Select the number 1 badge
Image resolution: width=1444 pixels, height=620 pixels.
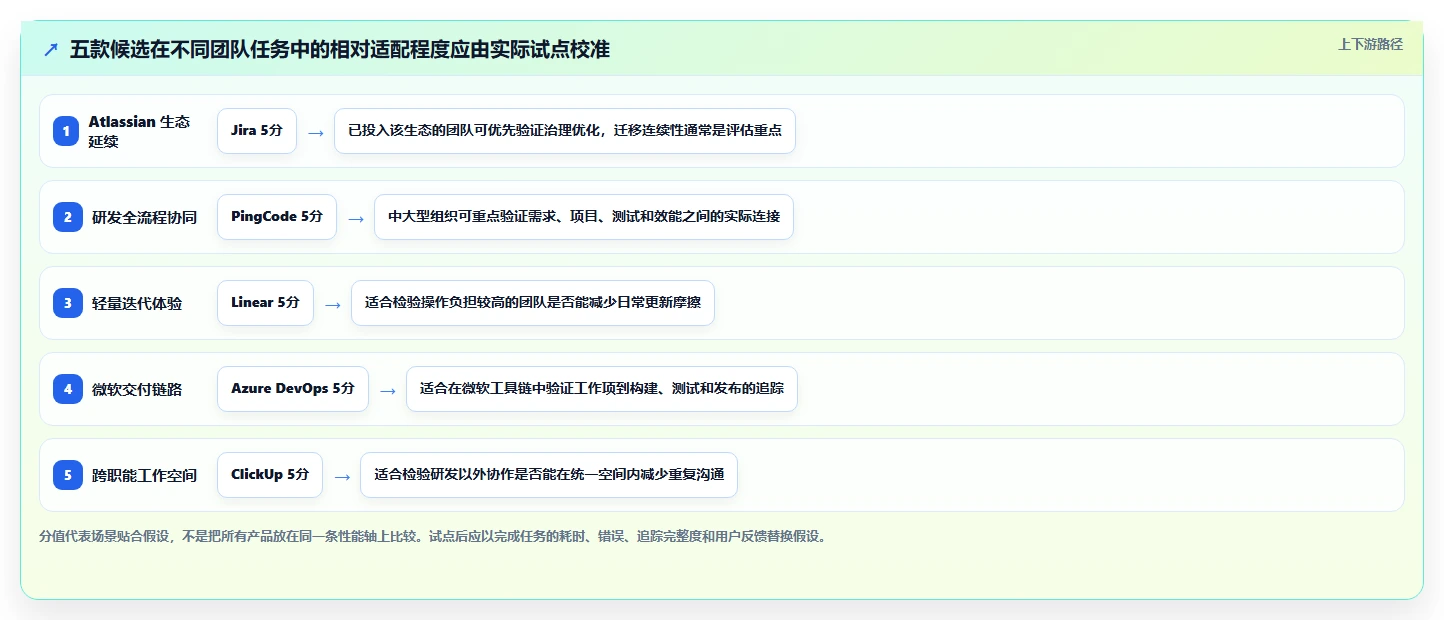pyautogui.click(x=67, y=131)
